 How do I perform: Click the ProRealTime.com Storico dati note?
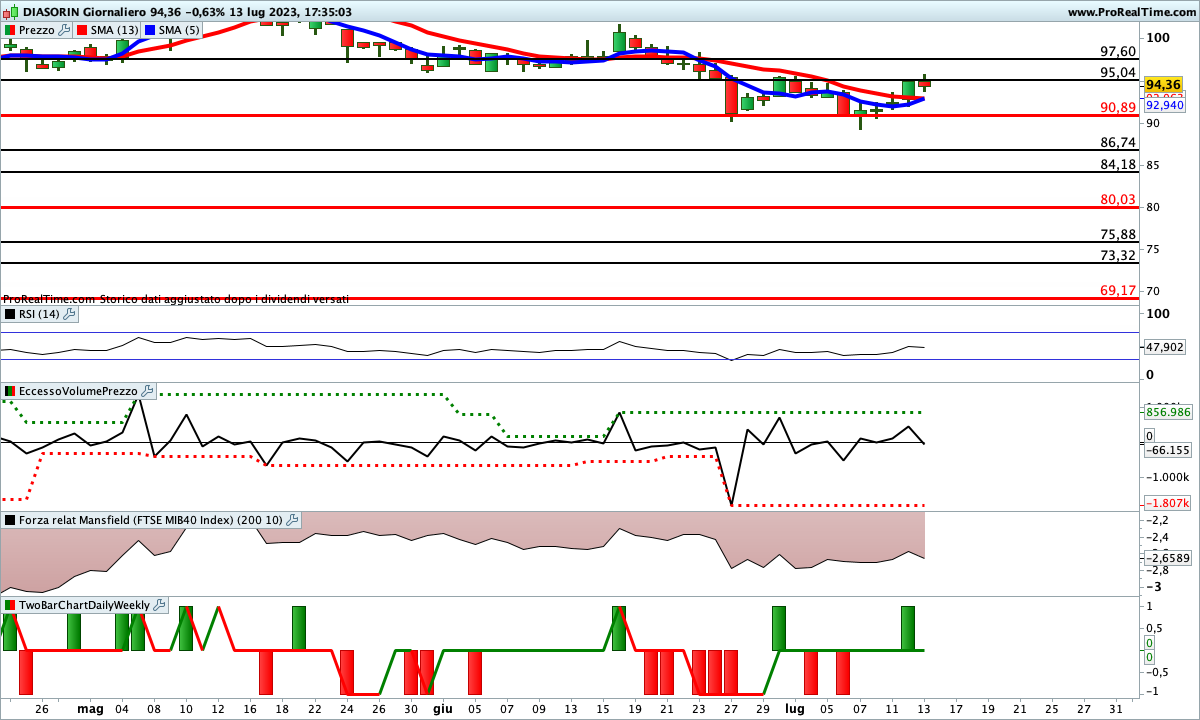(x=176, y=299)
